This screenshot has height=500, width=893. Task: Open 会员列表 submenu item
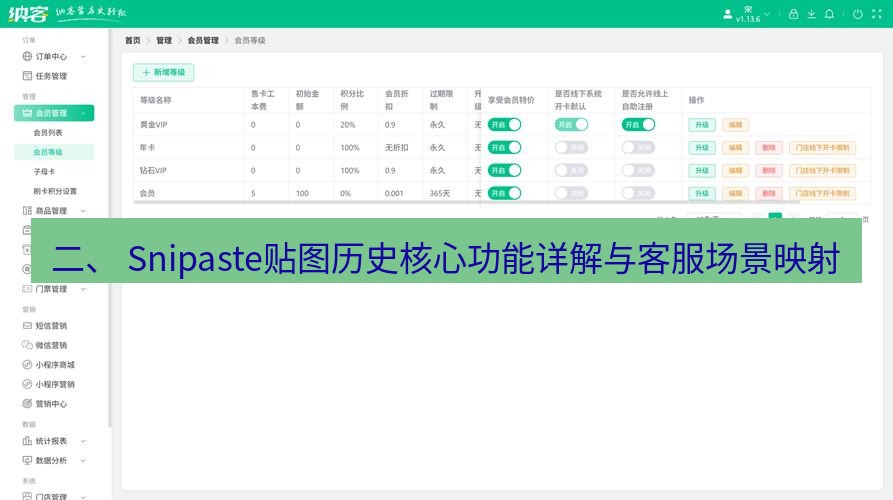pos(48,133)
